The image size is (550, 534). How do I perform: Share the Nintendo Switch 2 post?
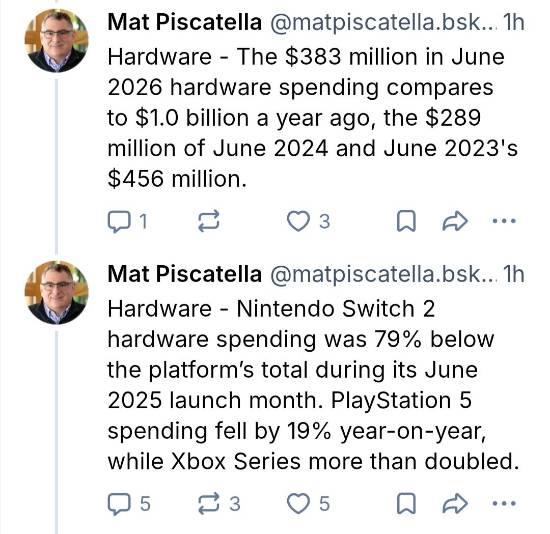[x=455, y=504]
